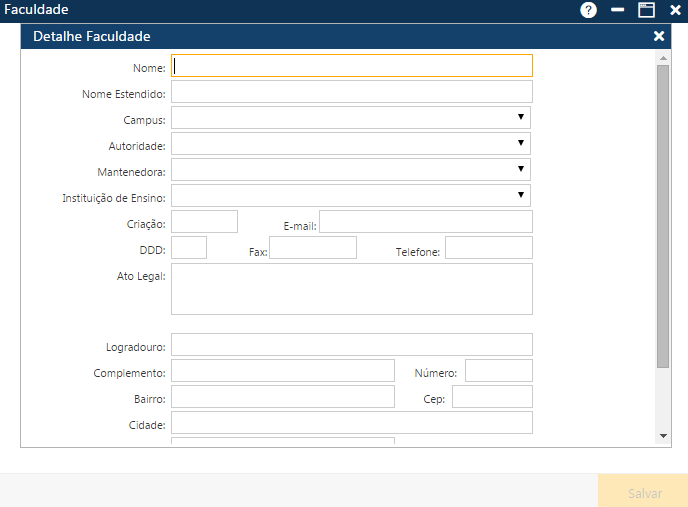Click the Salvar button

pyautogui.click(x=643, y=493)
